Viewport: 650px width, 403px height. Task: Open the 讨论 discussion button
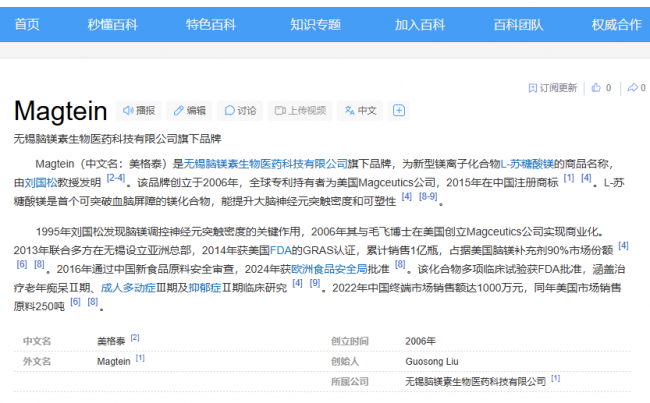[240, 110]
